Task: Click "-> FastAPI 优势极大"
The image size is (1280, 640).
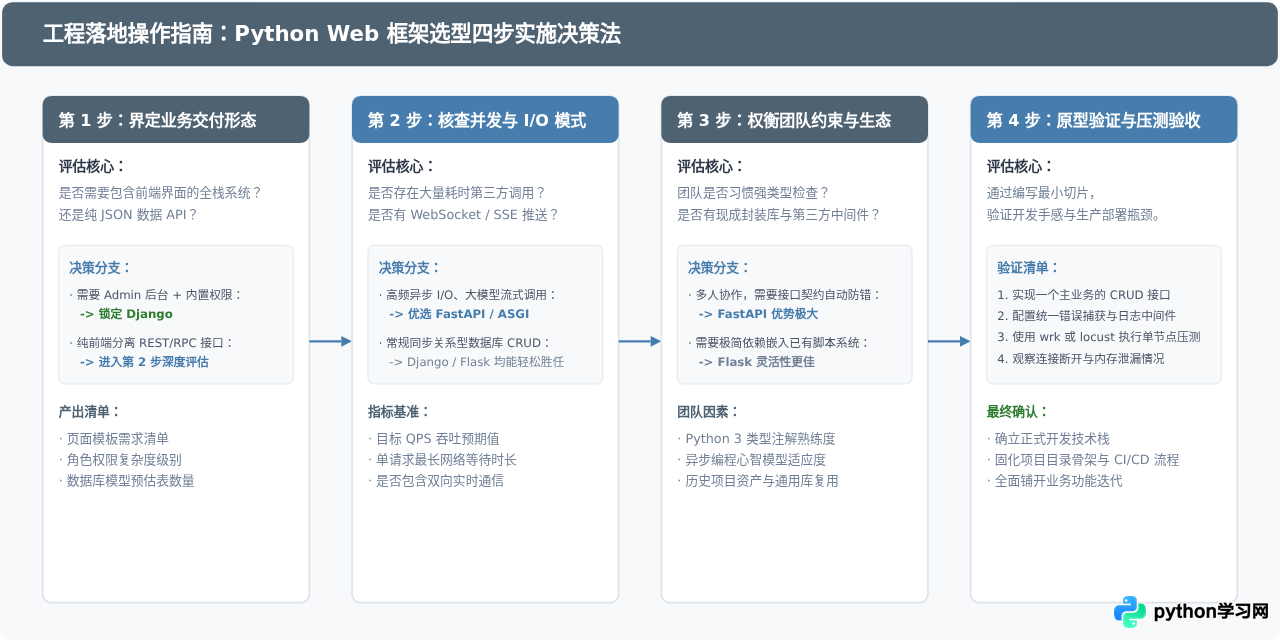Action: tap(758, 314)
